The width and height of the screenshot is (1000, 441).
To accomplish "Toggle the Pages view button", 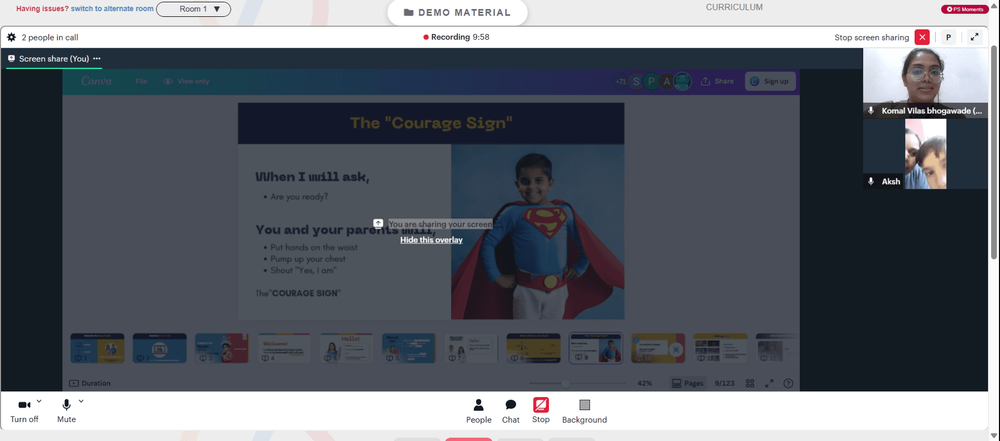I will pos(688,384).
